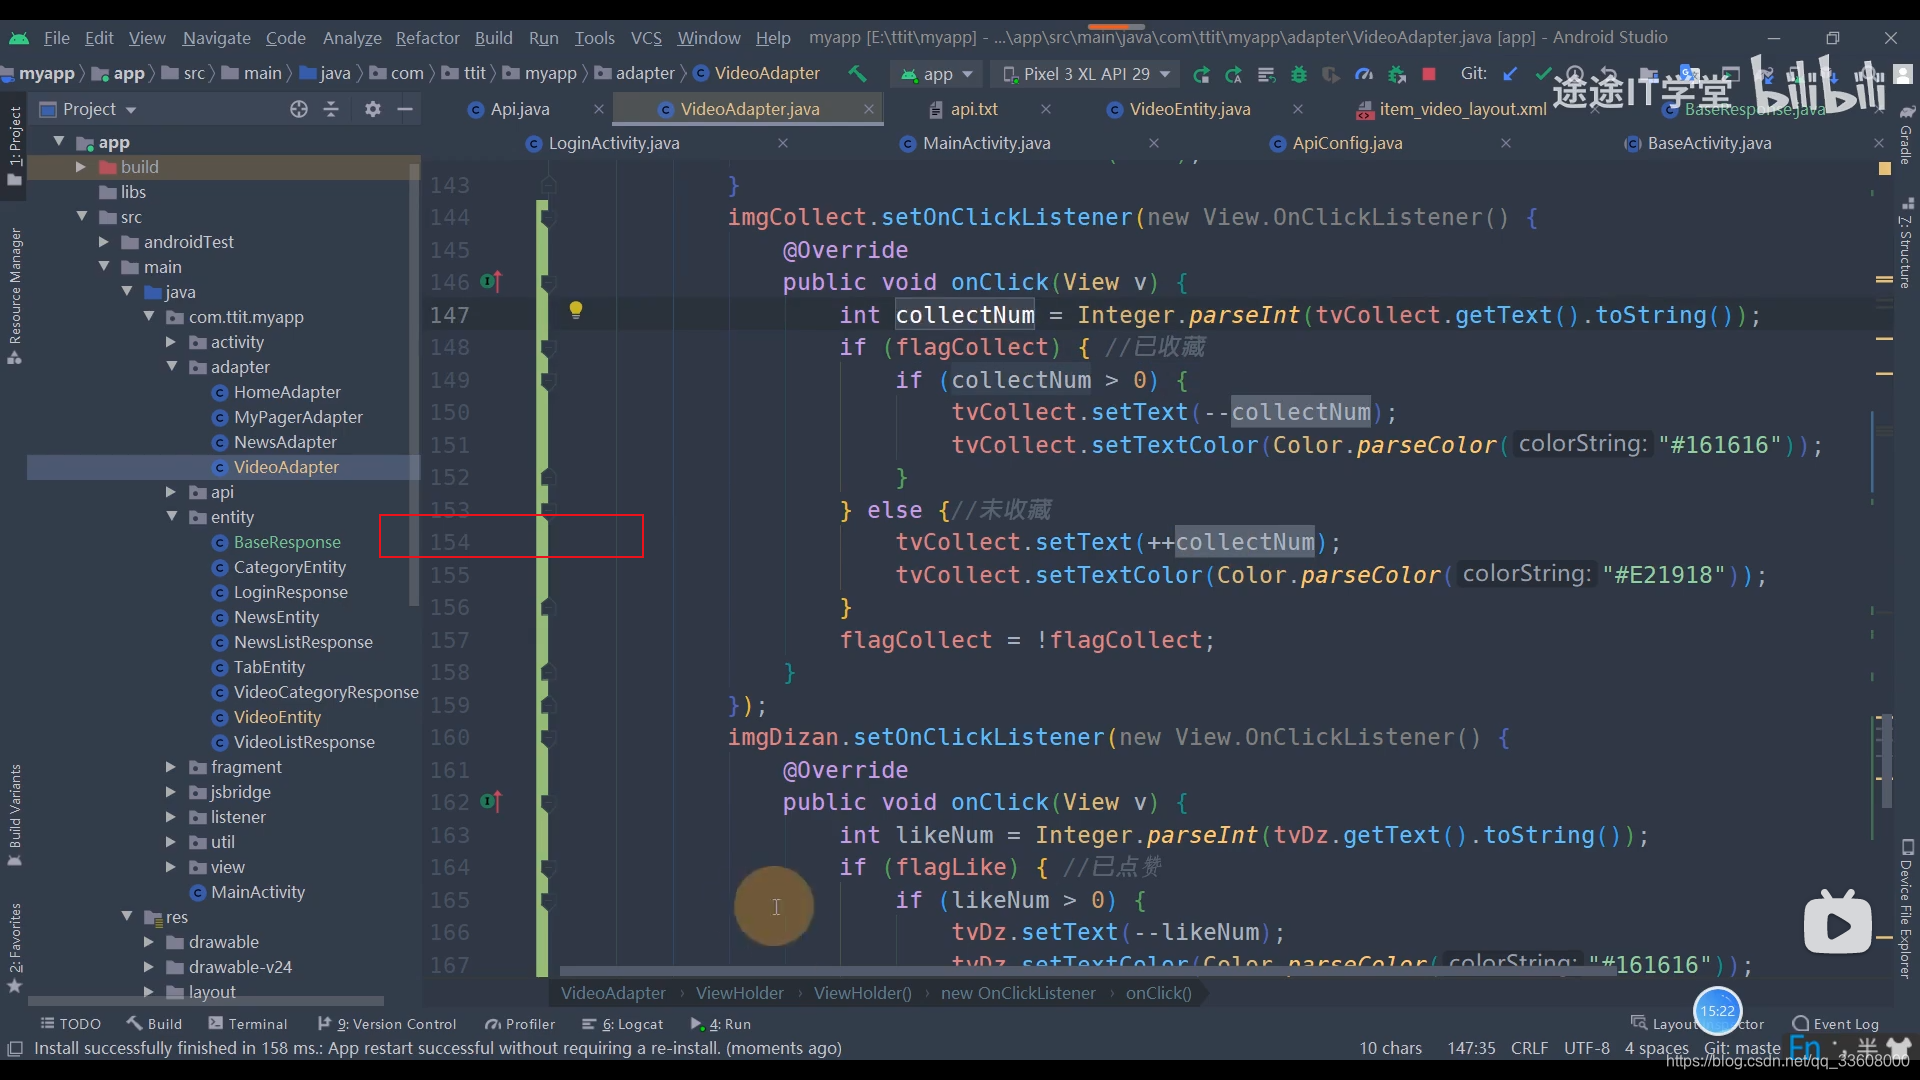Stop the running app with red square
Viewport: 1920px width, 1080px height.
click(1429, 74)
